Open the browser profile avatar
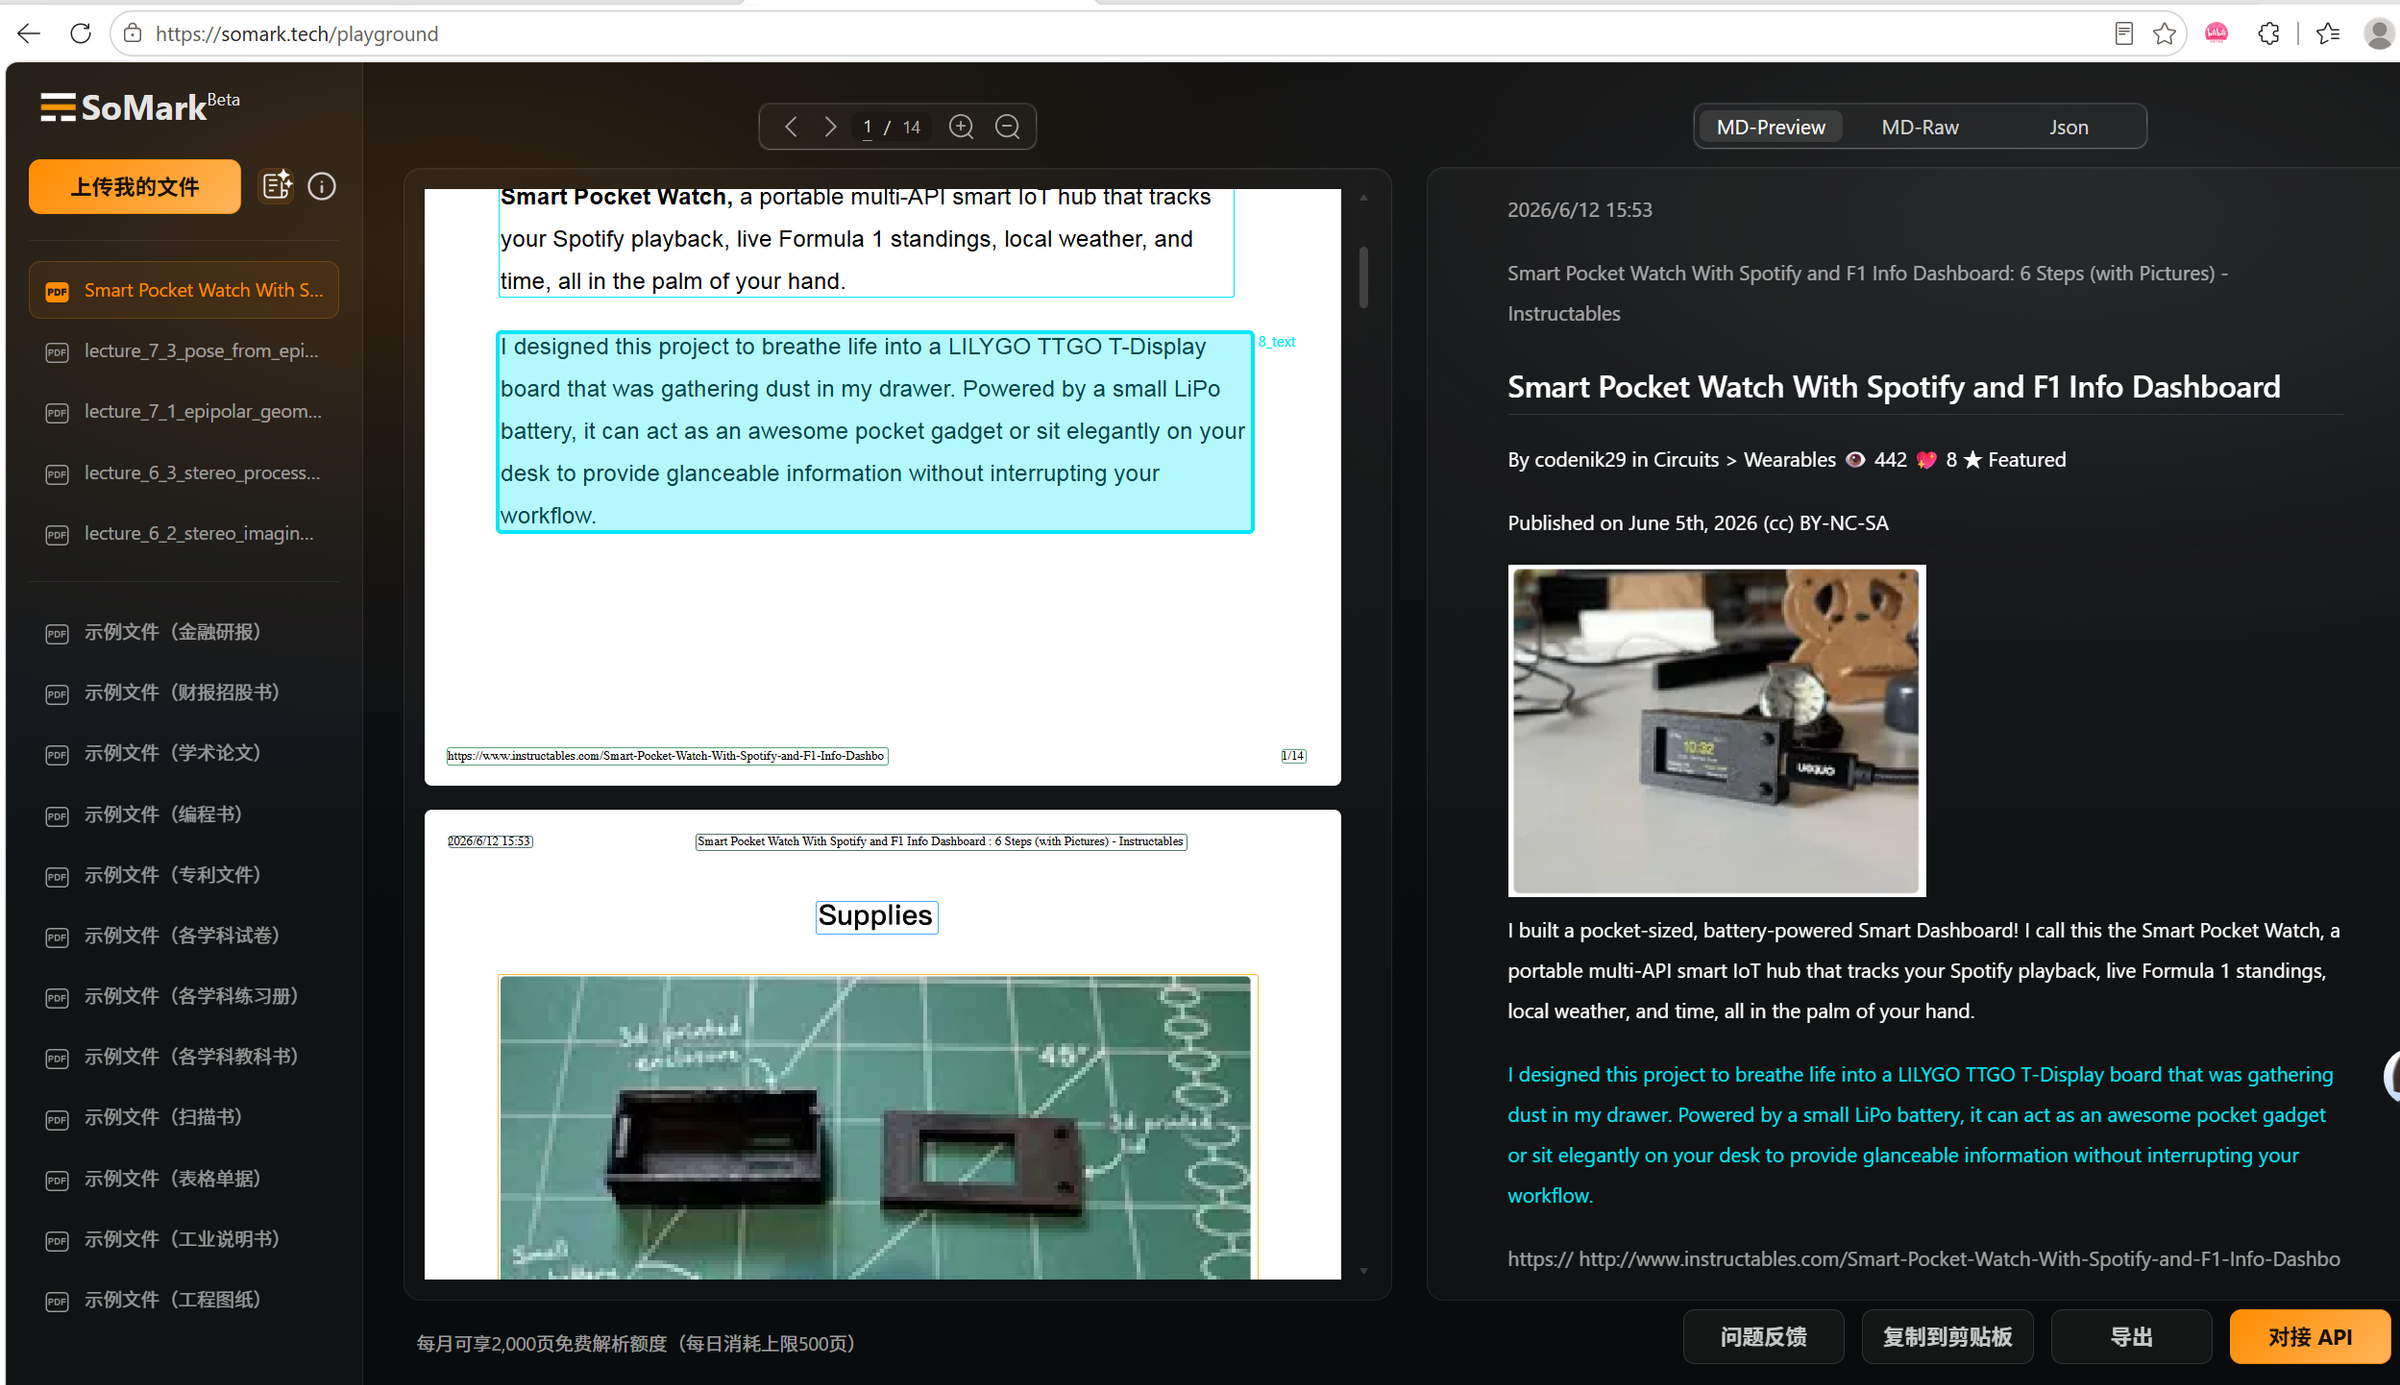The height and width of the screenshot is (1385, 2400). click(x=2380, y=34)
